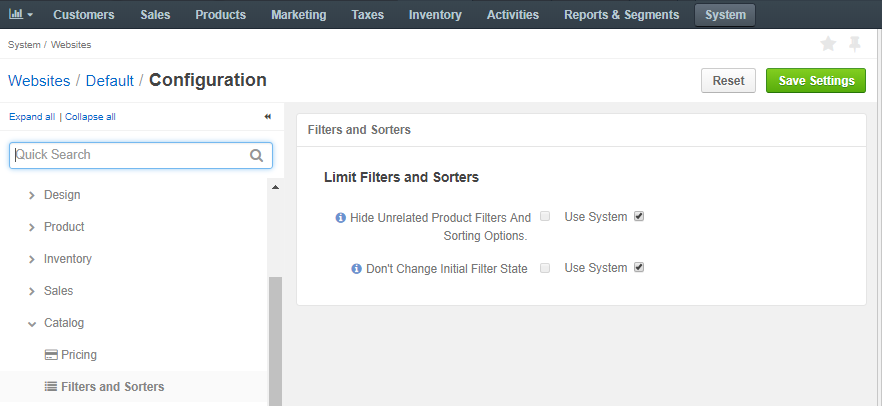Viewport: 882px width, 406px height.
Task: Click info icon for Hide Unrelated Product Filters
Action: 340,218
